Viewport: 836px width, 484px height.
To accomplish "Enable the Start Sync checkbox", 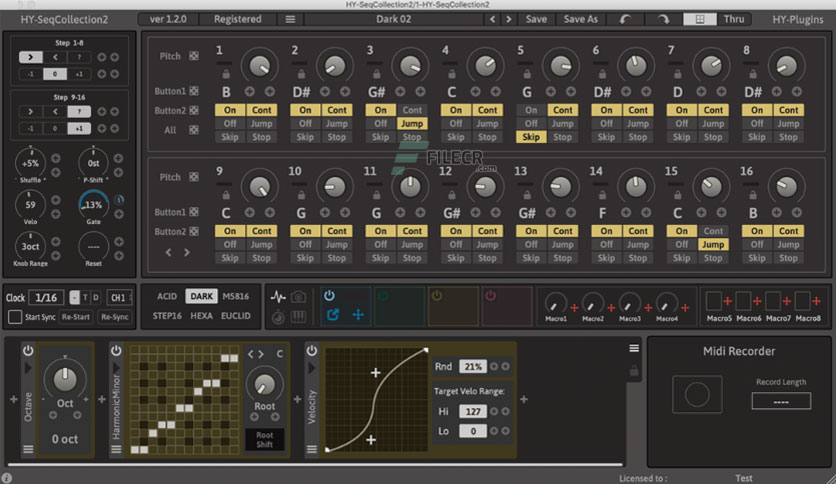I will (15, 317).
